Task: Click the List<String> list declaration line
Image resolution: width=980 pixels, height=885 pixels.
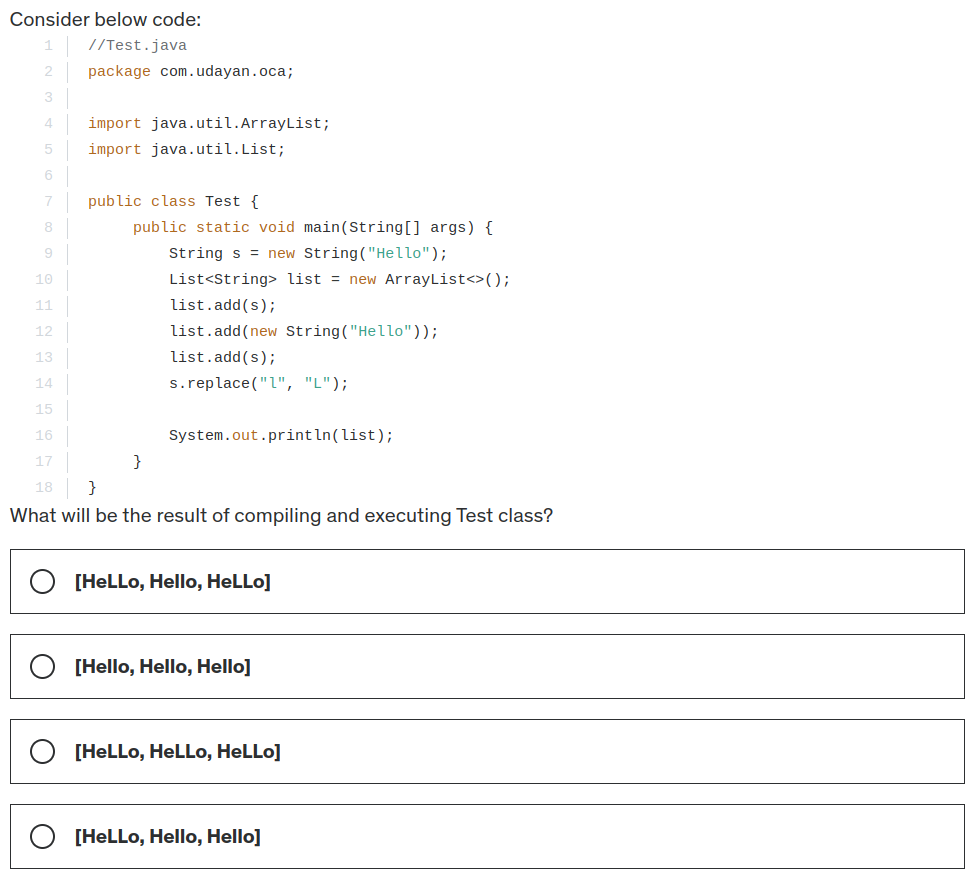Action: [339, 279]
